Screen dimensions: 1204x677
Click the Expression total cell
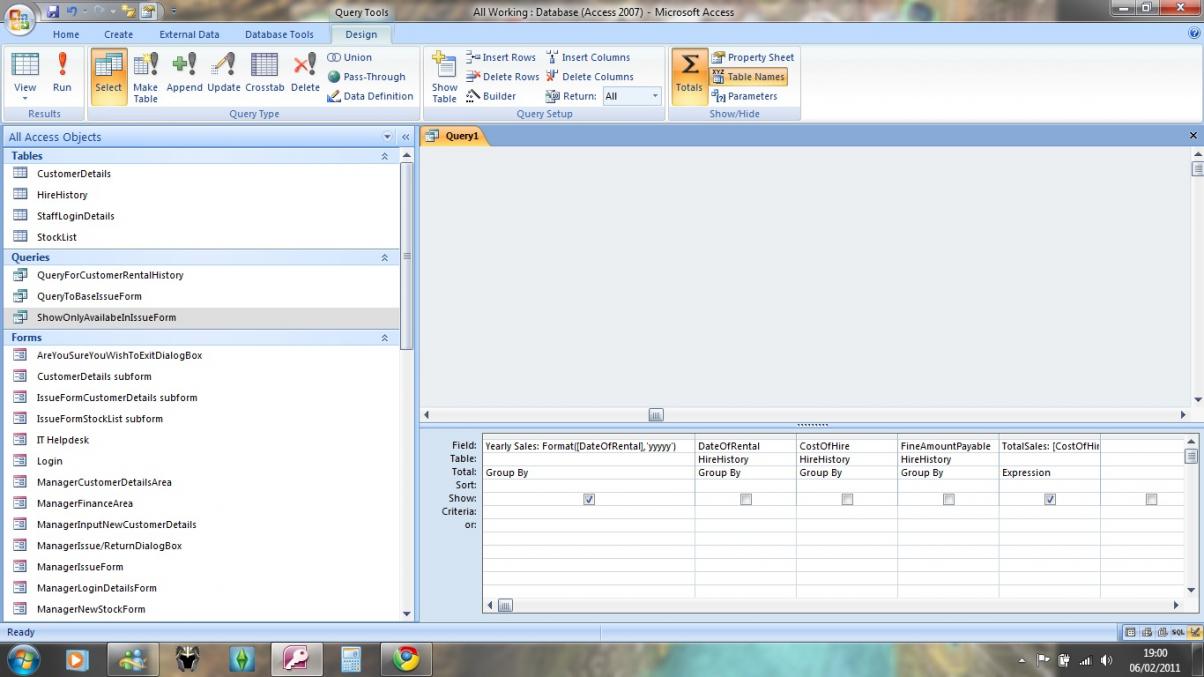(x=1049, y=472)
